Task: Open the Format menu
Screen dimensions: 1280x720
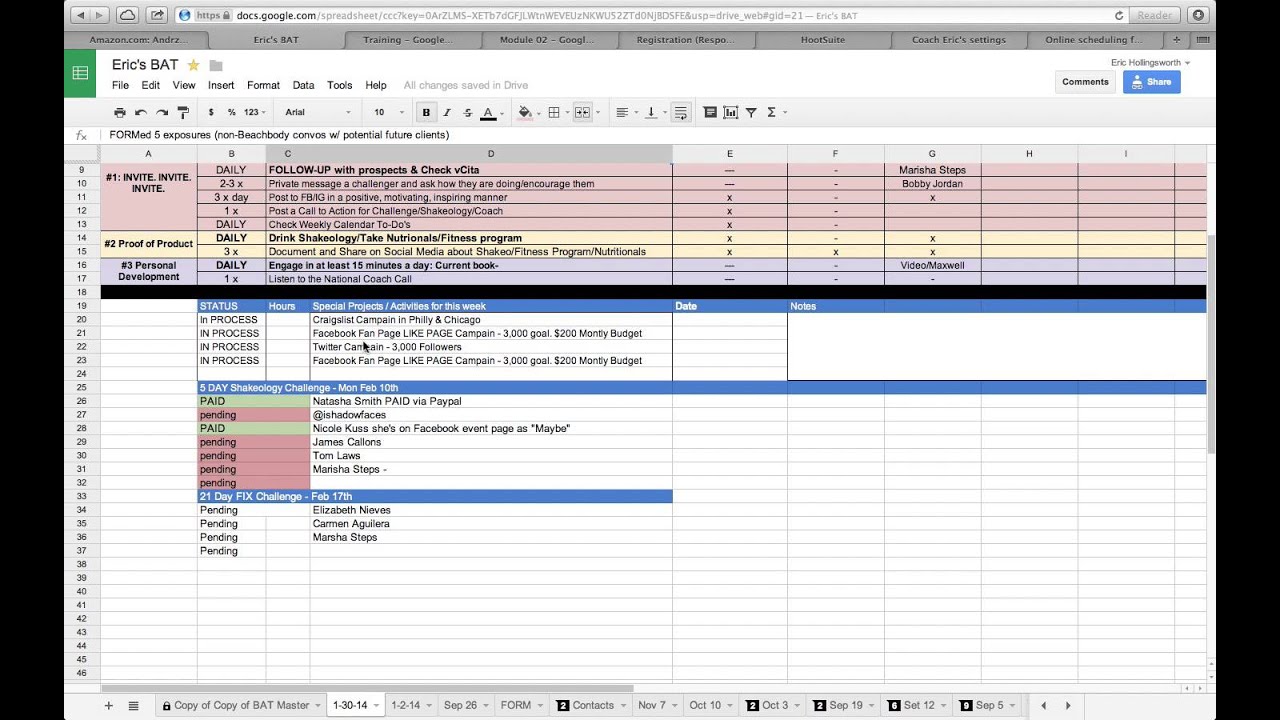Action: pyautogui.click(x=263, y=85)
